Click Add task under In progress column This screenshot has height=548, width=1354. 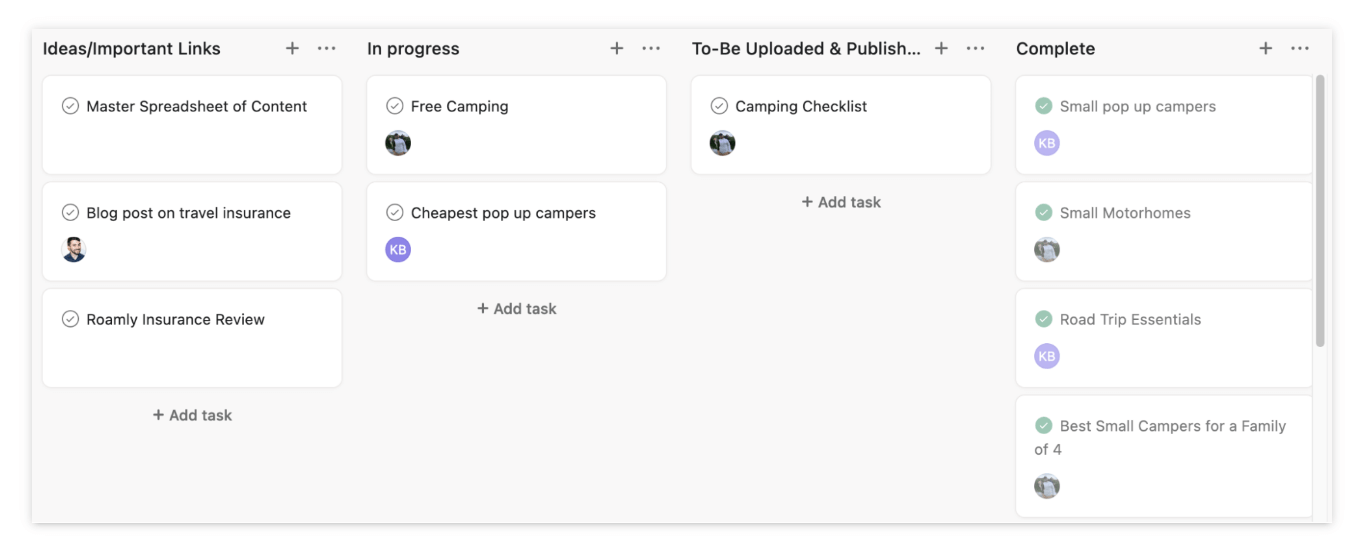click(517, 309)
